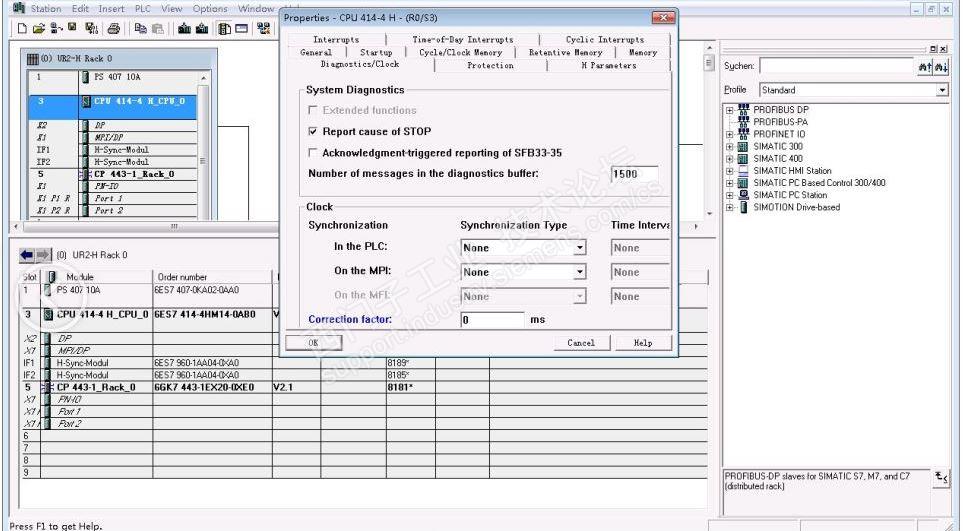Select CP 443-1_Rack_0 row in module table
The image size is (963, 531).
point(95,387)
